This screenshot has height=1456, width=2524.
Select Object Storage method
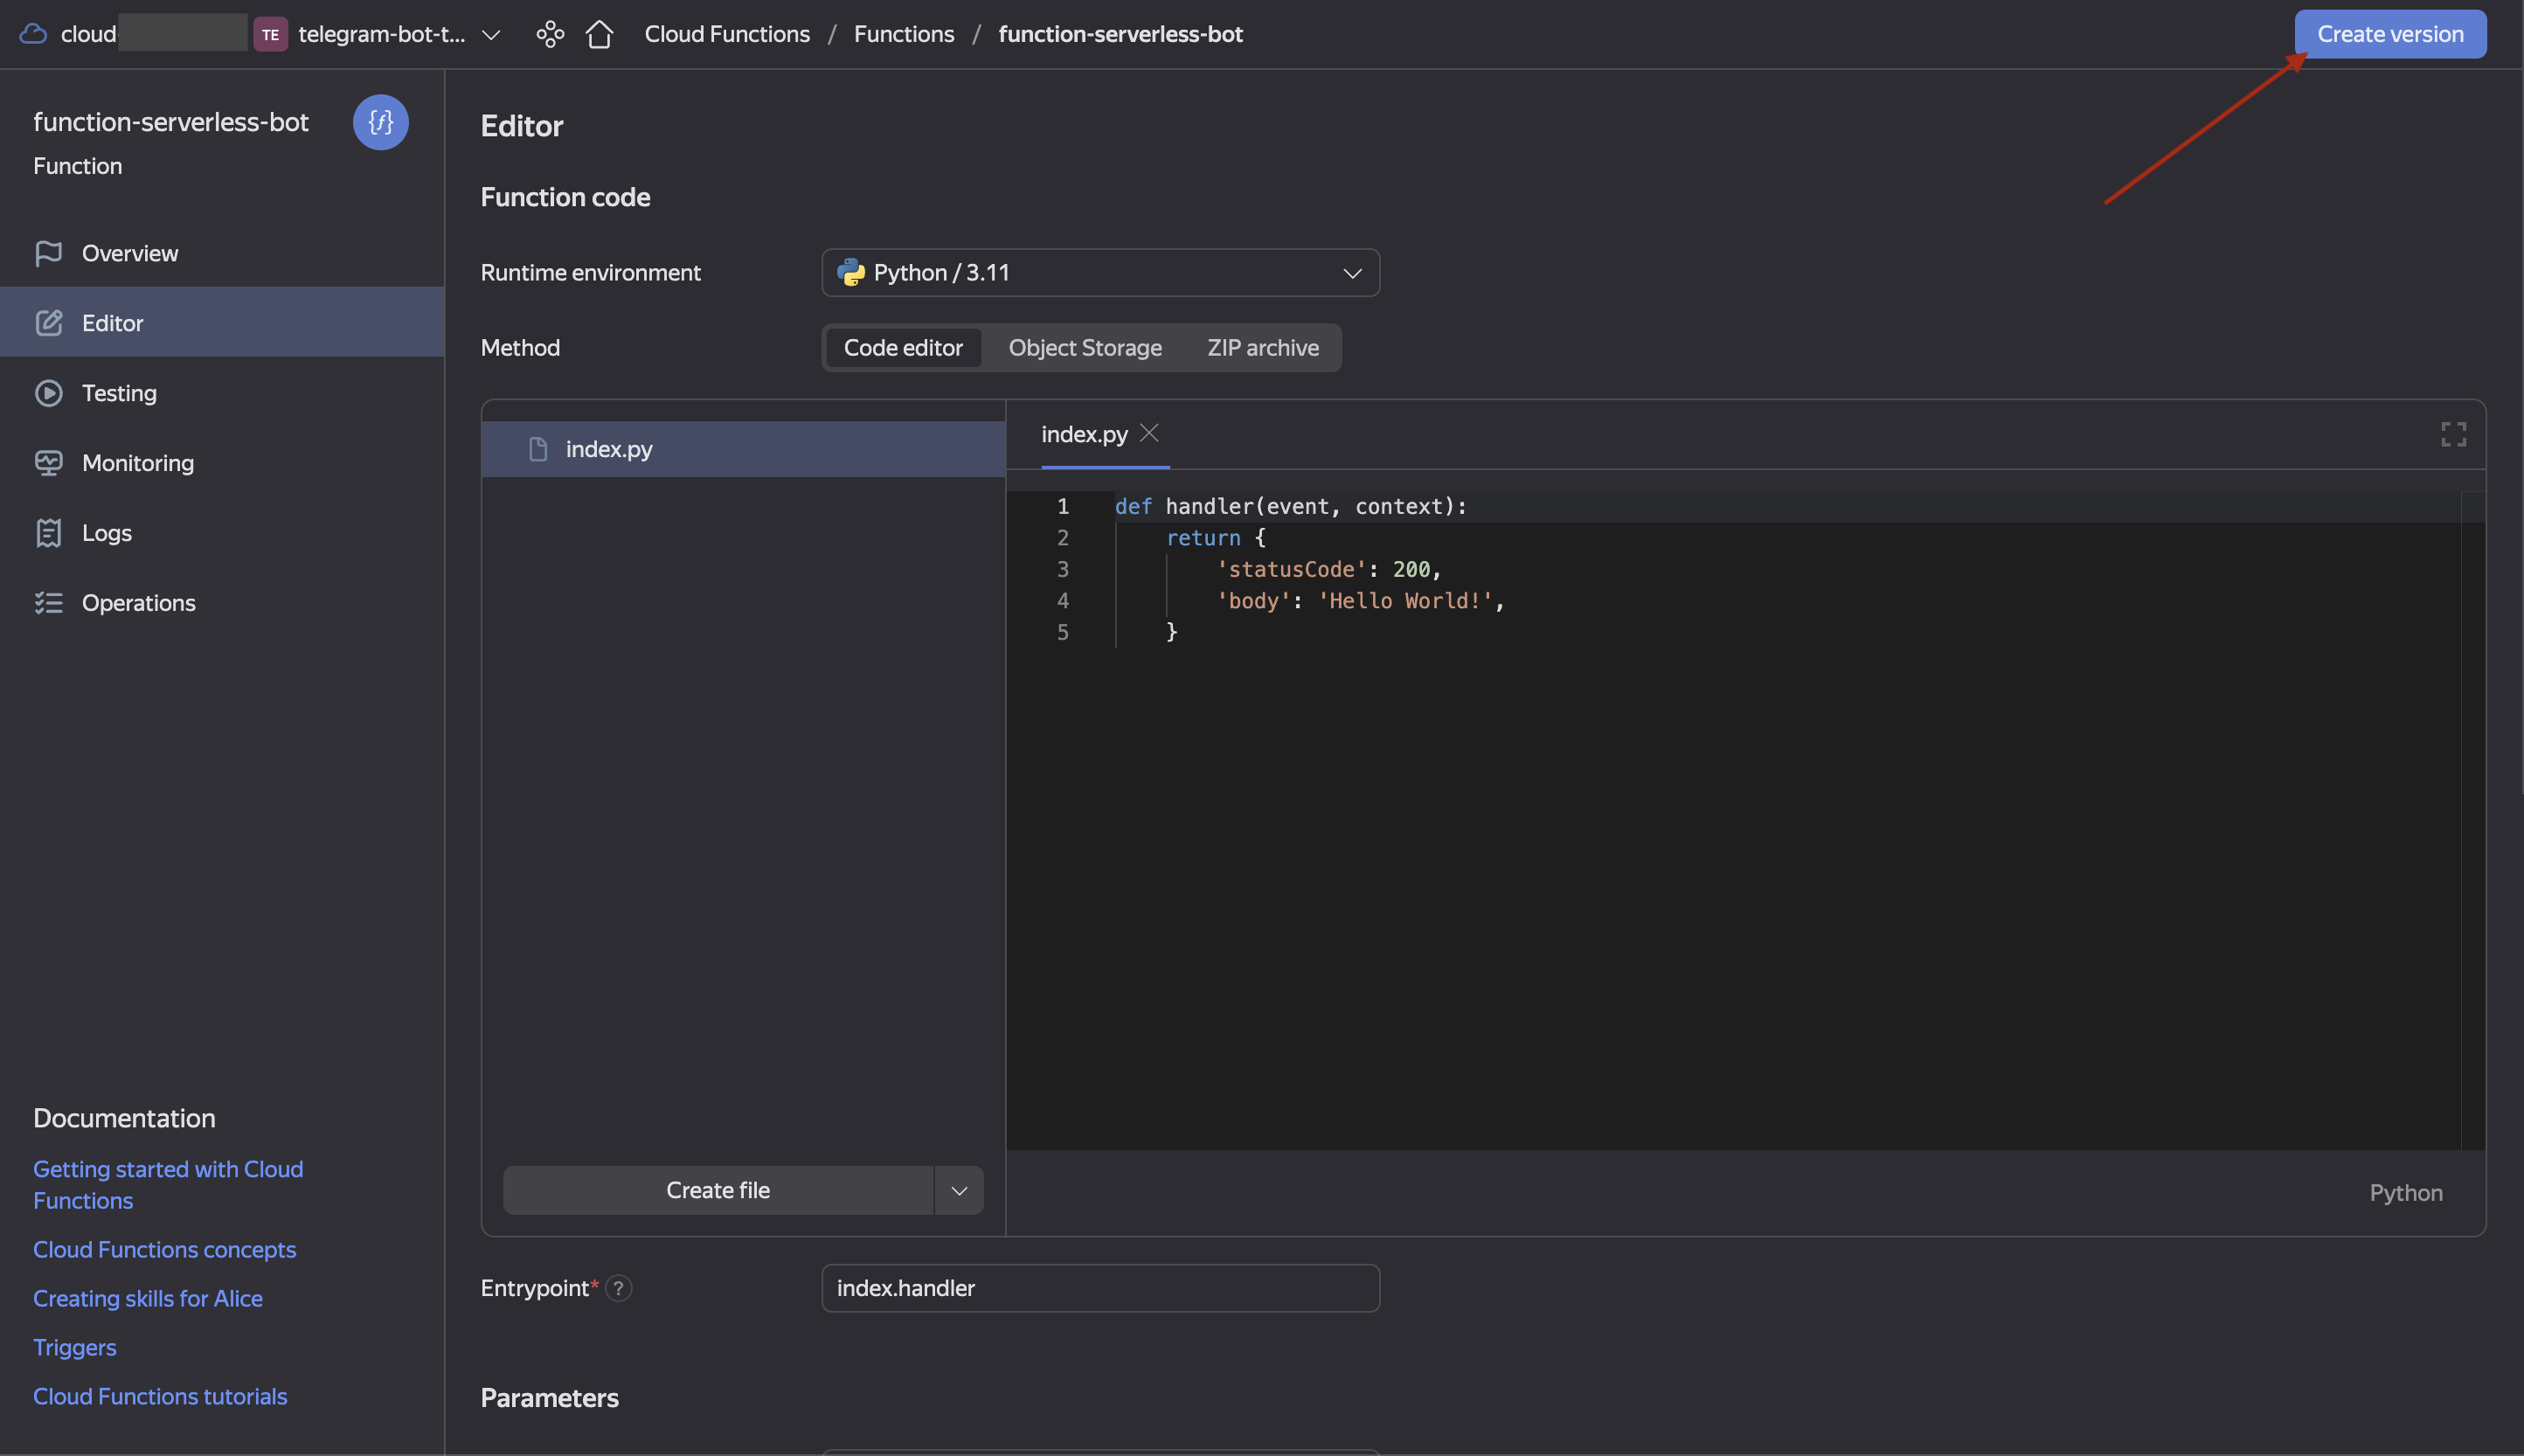(x=1084, y=348)
